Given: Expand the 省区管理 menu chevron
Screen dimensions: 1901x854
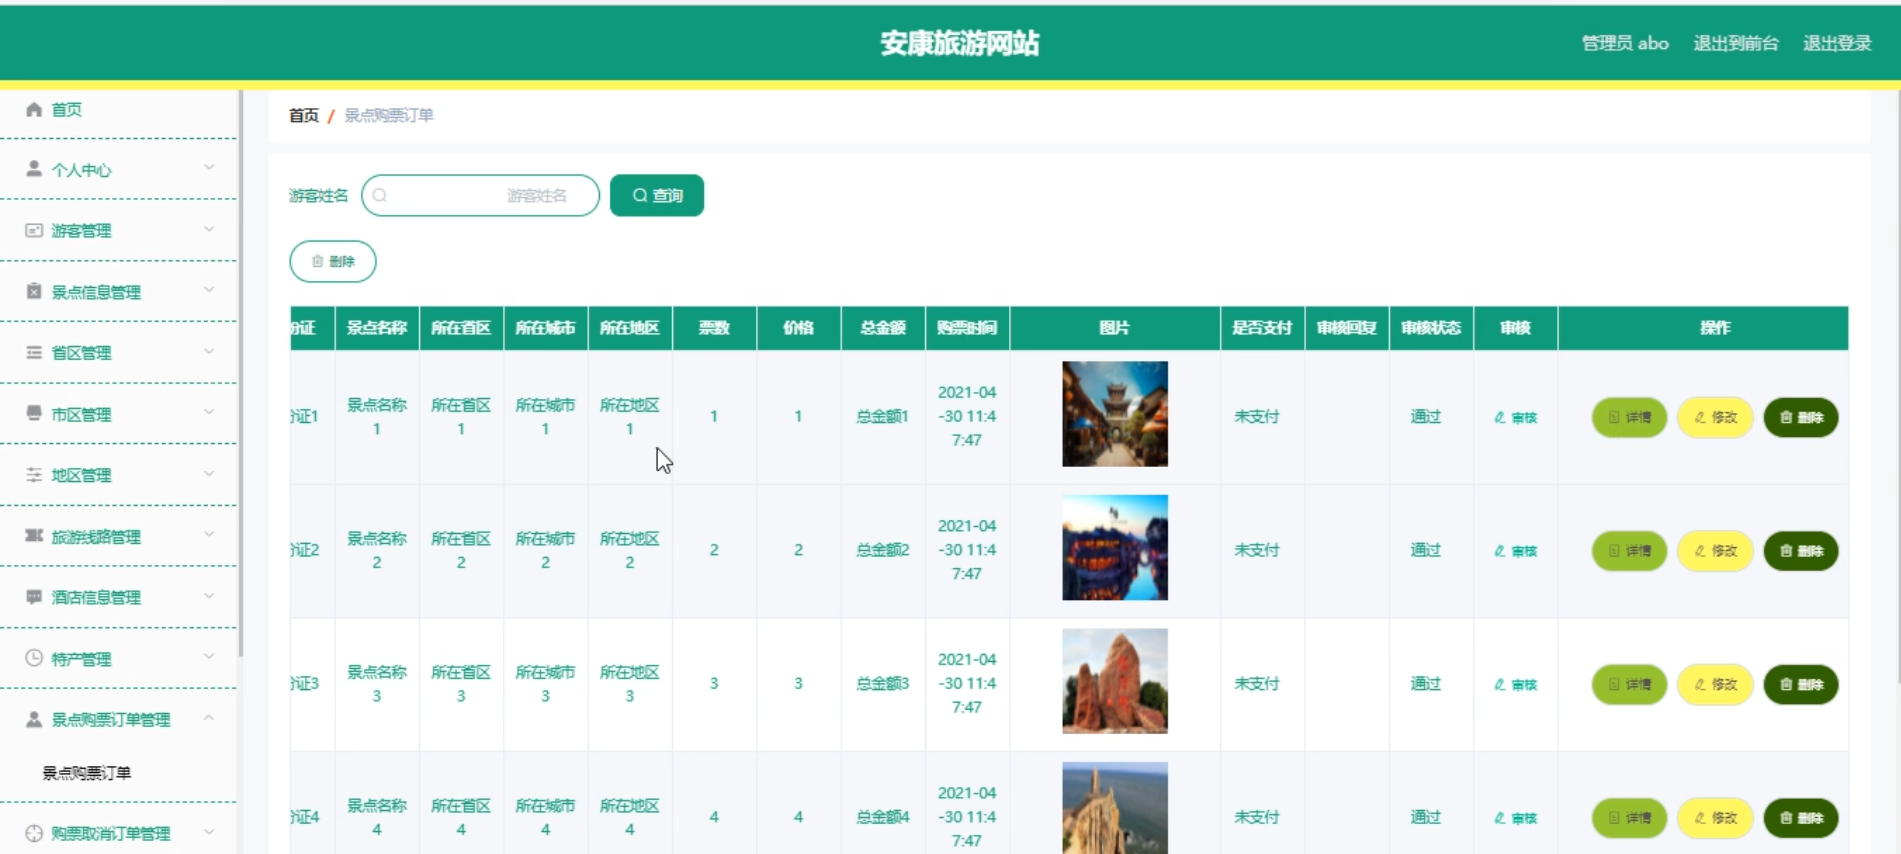Looking at the screenshot, I should pos(209,351).
